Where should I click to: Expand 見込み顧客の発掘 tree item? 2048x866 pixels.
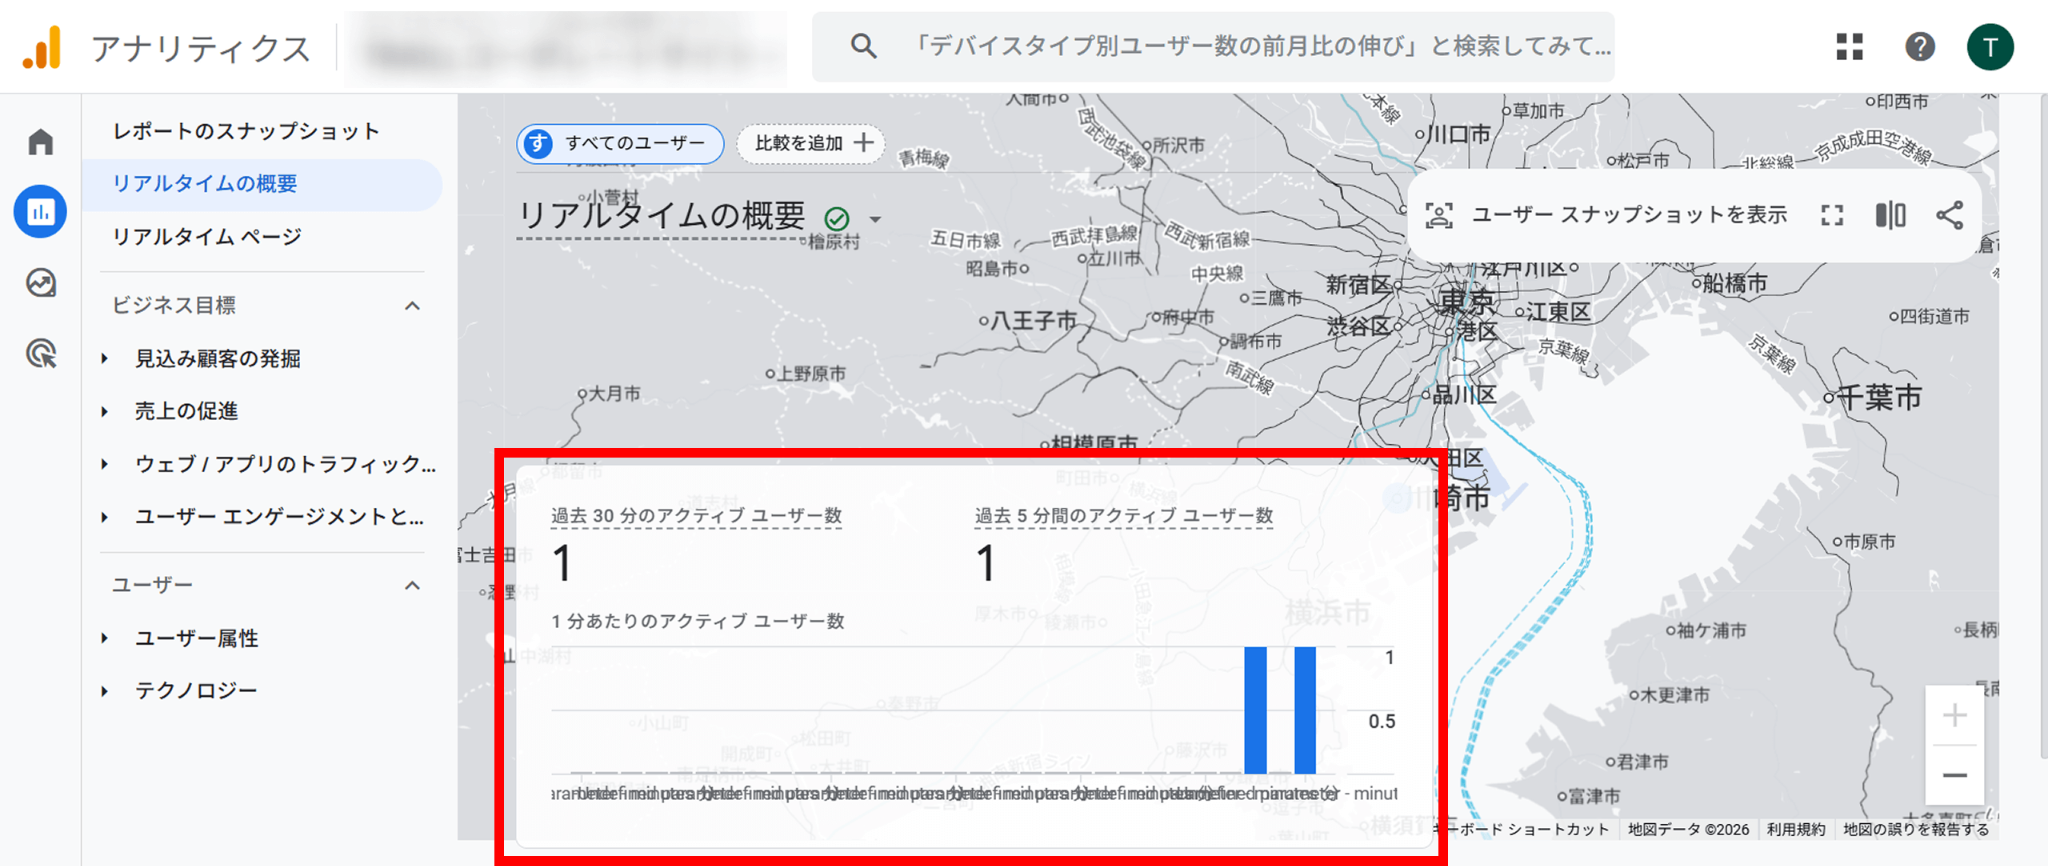click(x=105, y=359)
